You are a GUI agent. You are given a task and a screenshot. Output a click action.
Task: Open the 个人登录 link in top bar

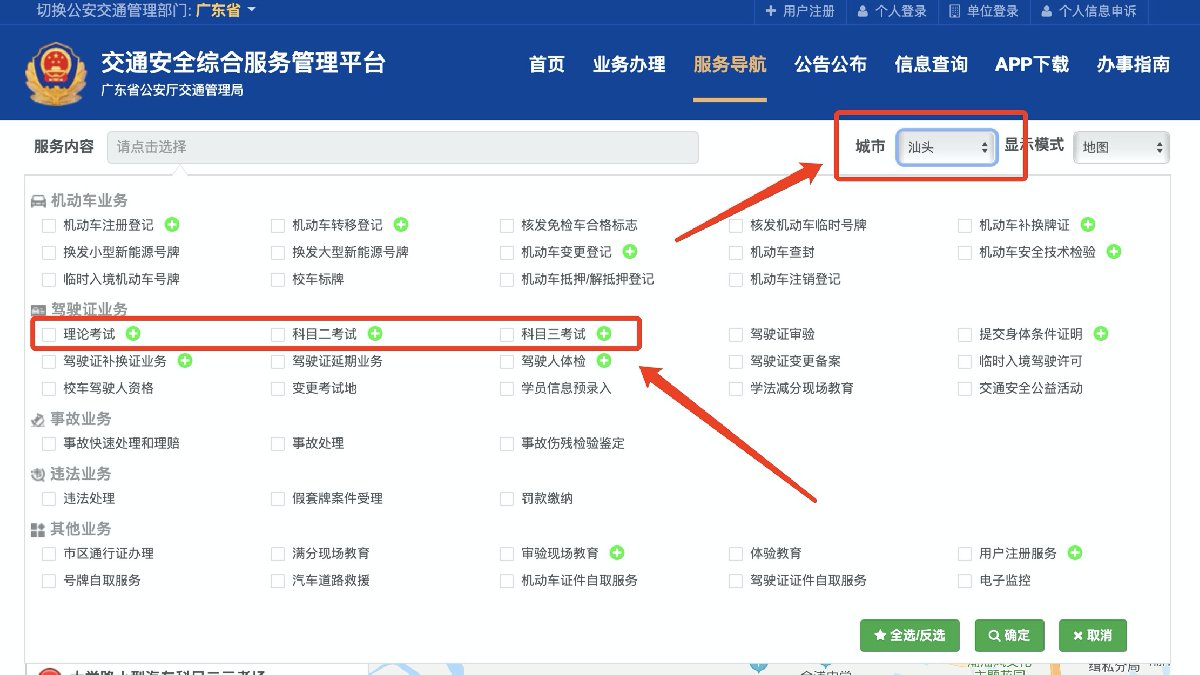tap(892, 11)
